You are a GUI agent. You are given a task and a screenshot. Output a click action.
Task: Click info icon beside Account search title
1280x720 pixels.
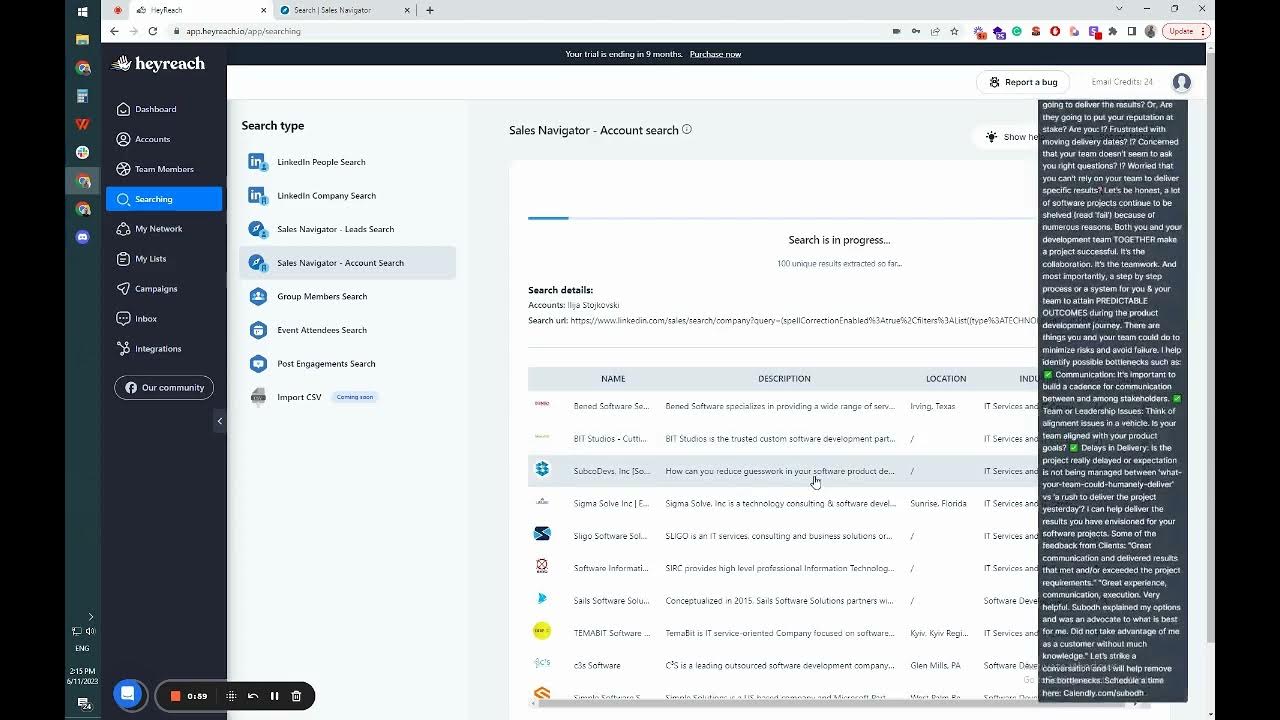pyautogui.click(x=686, y=130)
